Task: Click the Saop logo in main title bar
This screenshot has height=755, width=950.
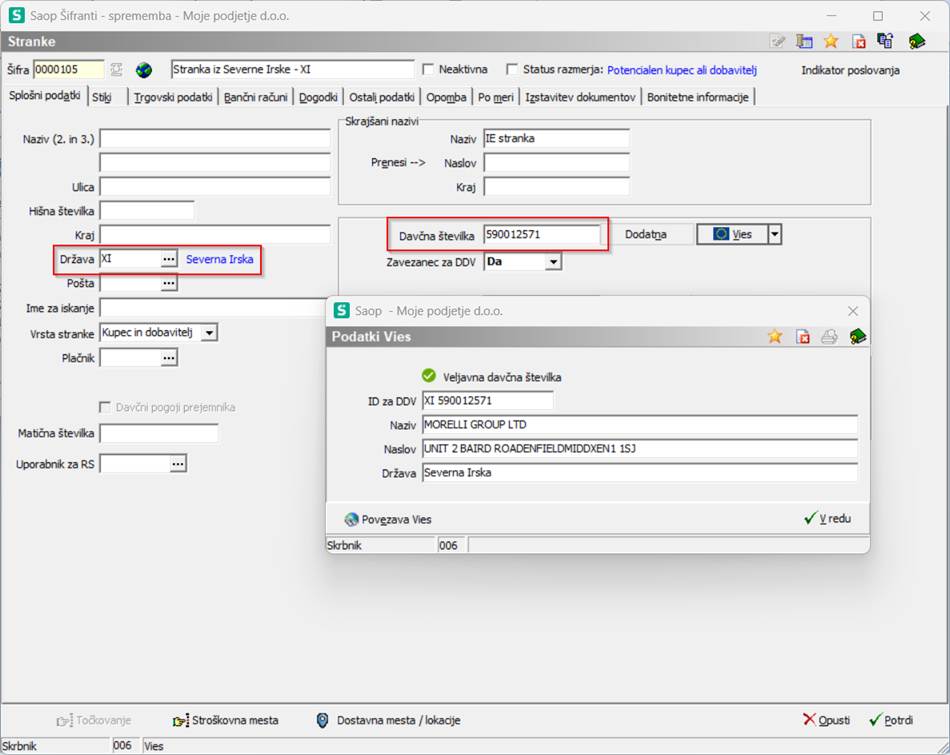Action: [16, 15]
